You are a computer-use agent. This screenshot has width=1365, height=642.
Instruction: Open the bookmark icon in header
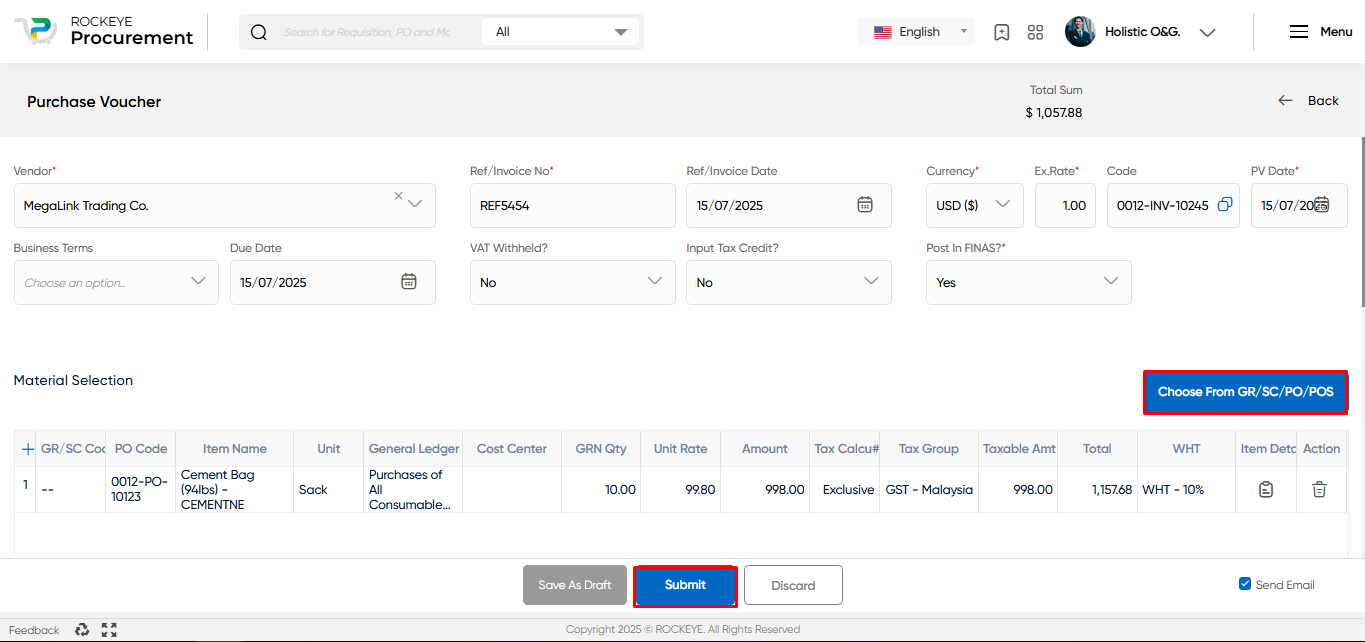pyautogui.click(x=1002, y=32)
